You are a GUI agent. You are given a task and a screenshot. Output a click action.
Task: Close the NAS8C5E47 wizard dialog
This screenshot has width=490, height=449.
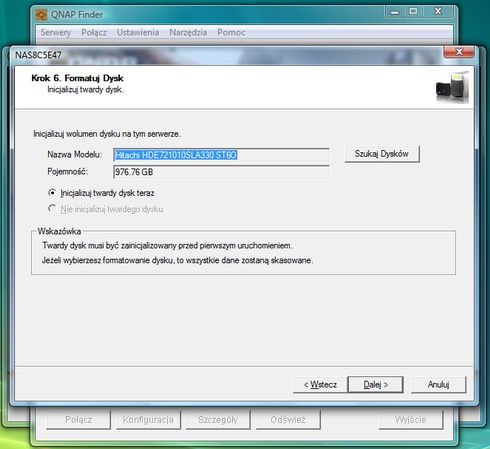click(459, 52)
